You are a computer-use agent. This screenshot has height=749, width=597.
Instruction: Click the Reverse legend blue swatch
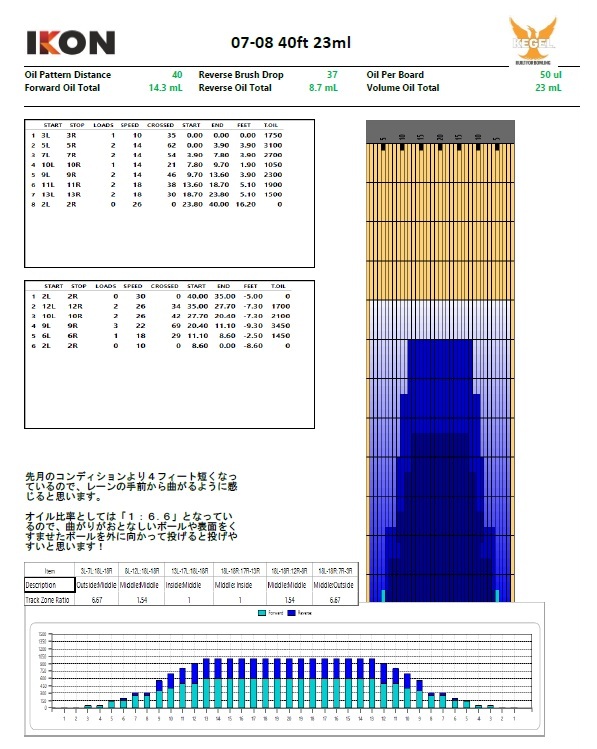291,613
